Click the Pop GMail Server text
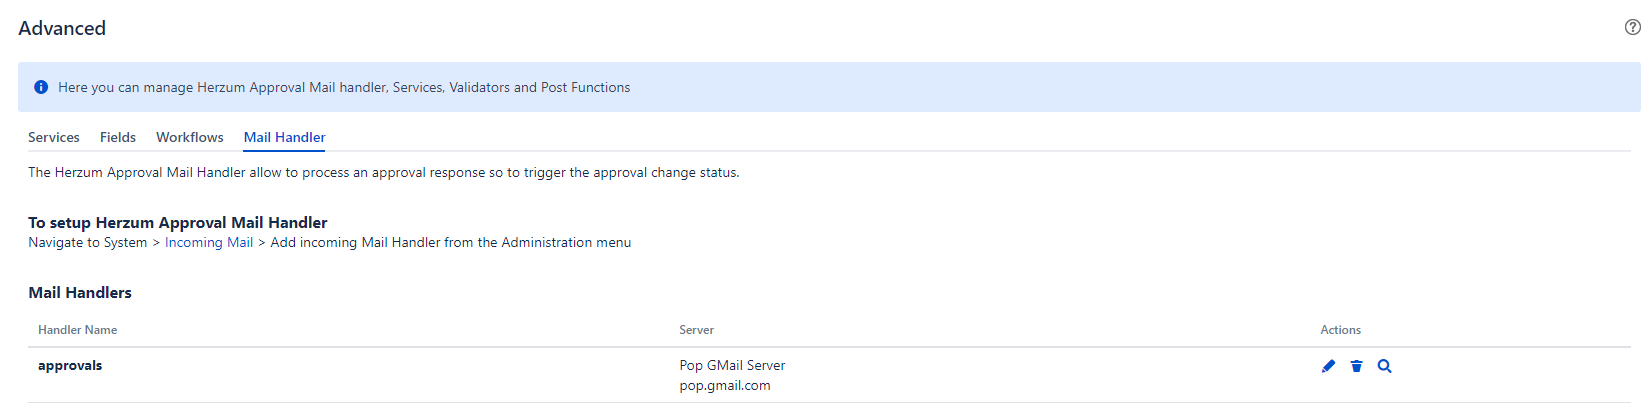 (732, 366)
